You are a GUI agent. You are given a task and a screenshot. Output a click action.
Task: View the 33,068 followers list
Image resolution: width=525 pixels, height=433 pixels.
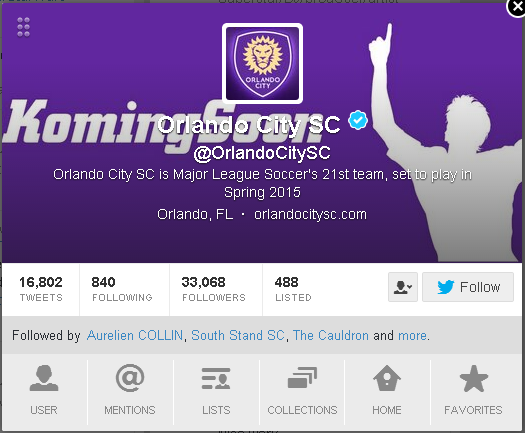pos(214,289)
